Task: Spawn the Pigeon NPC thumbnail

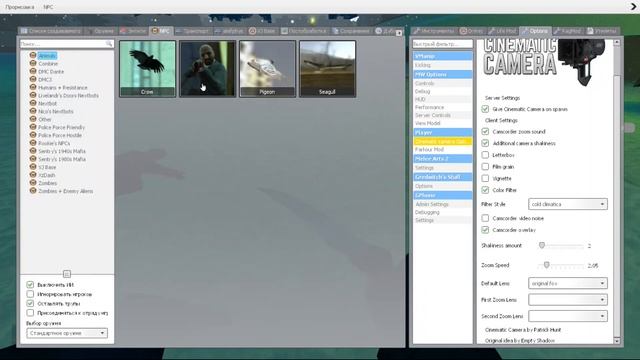Action: (267, 69)
